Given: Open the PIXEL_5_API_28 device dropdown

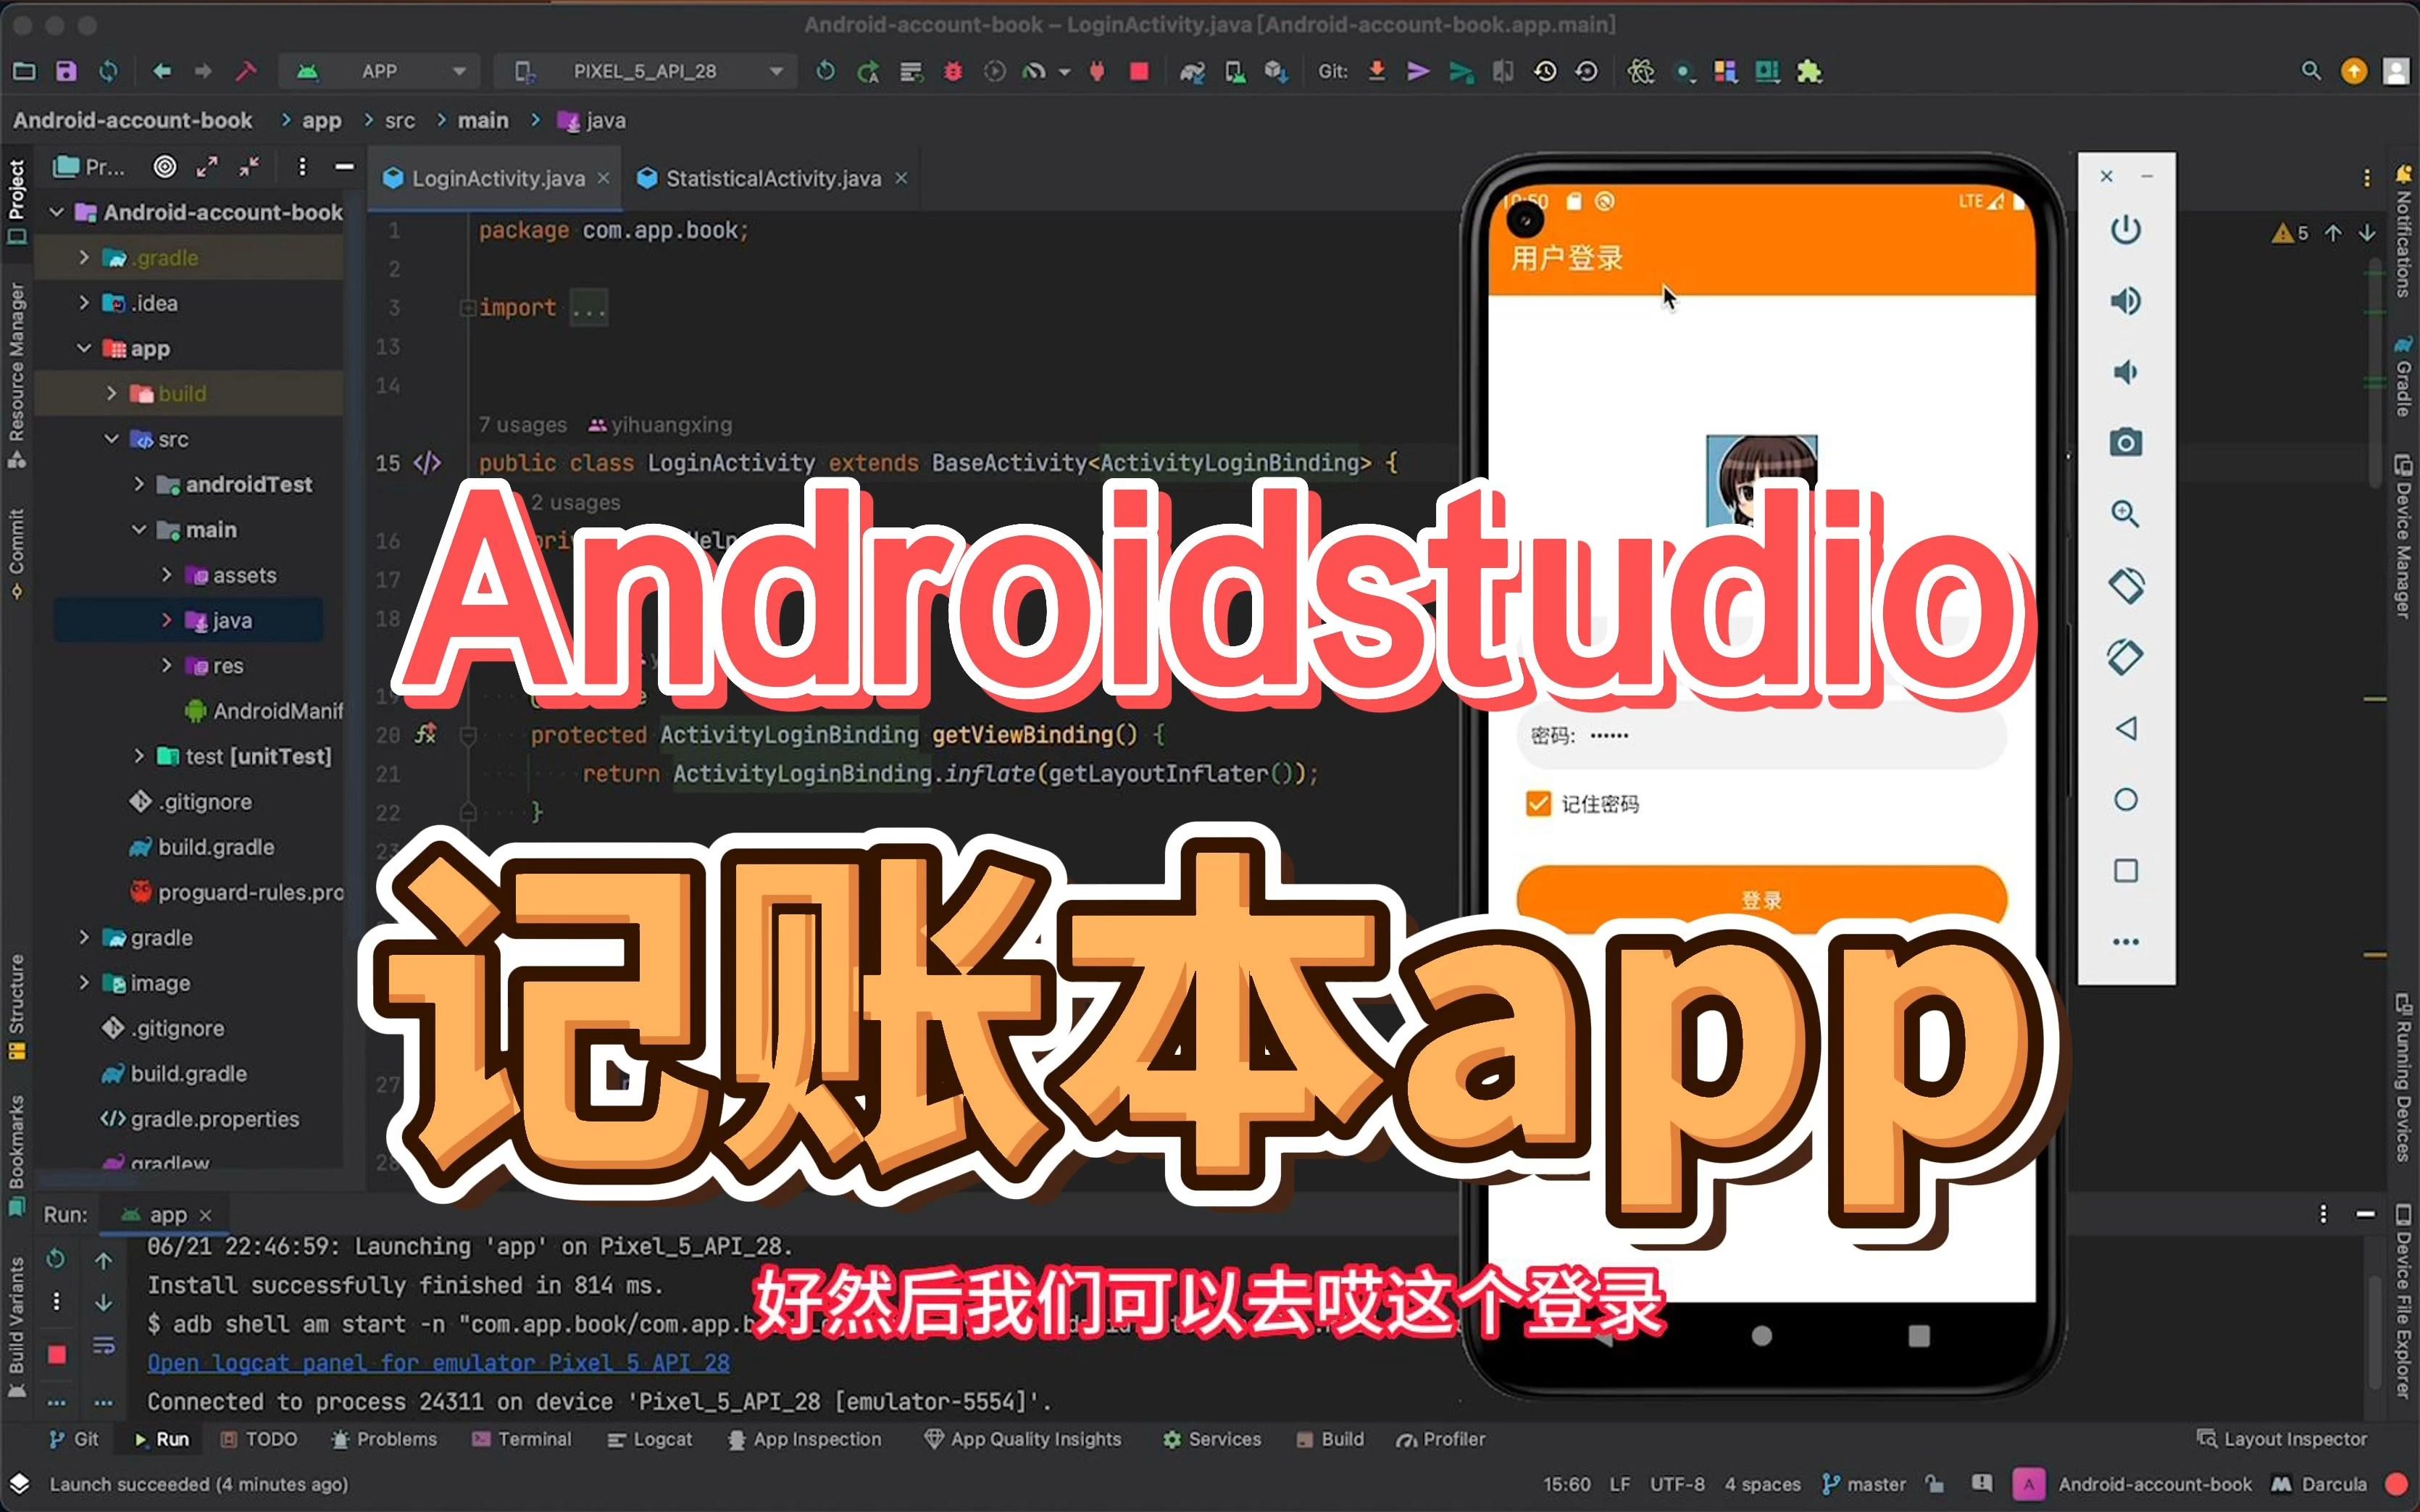Looking at the screenshot, I should (x=645, y=71).
